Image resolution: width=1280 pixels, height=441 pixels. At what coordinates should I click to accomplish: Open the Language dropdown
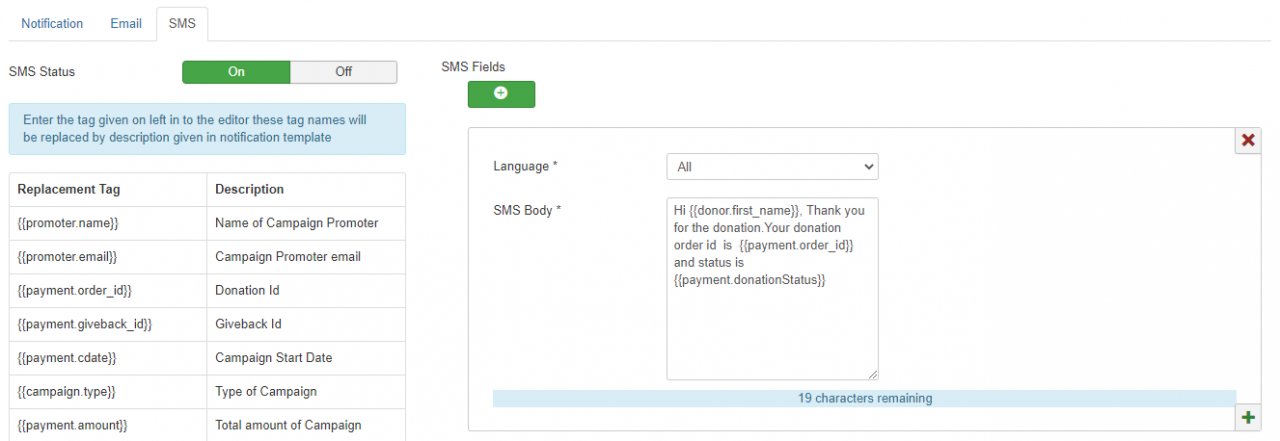(x=772, y=167)
